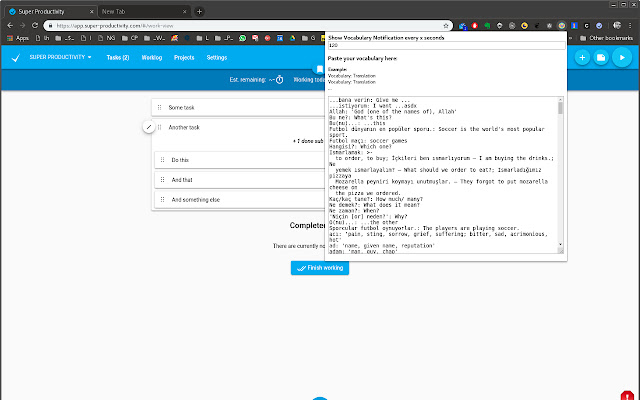This screenshot has width=640, height=400.
Task: Click drag handle of Some task
Action: click(160, 107)
